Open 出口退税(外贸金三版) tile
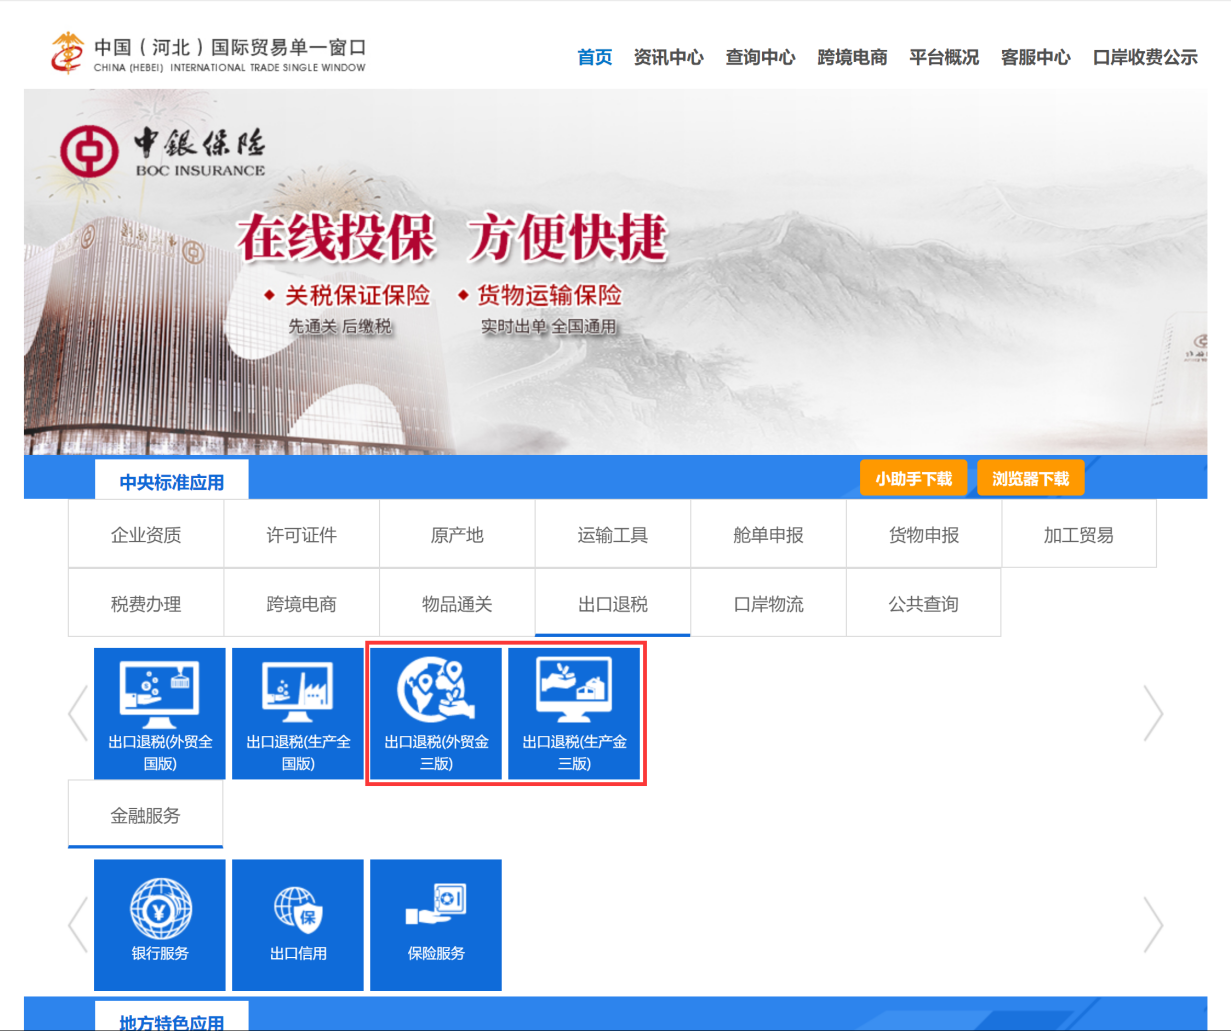The height and width of the screenshot is (1032, 1231). 436,714
